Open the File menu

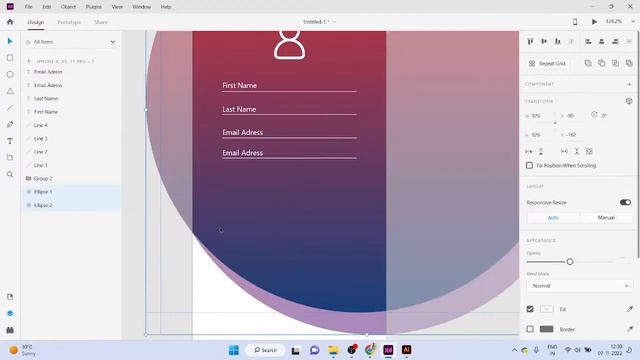coord(28,7)
